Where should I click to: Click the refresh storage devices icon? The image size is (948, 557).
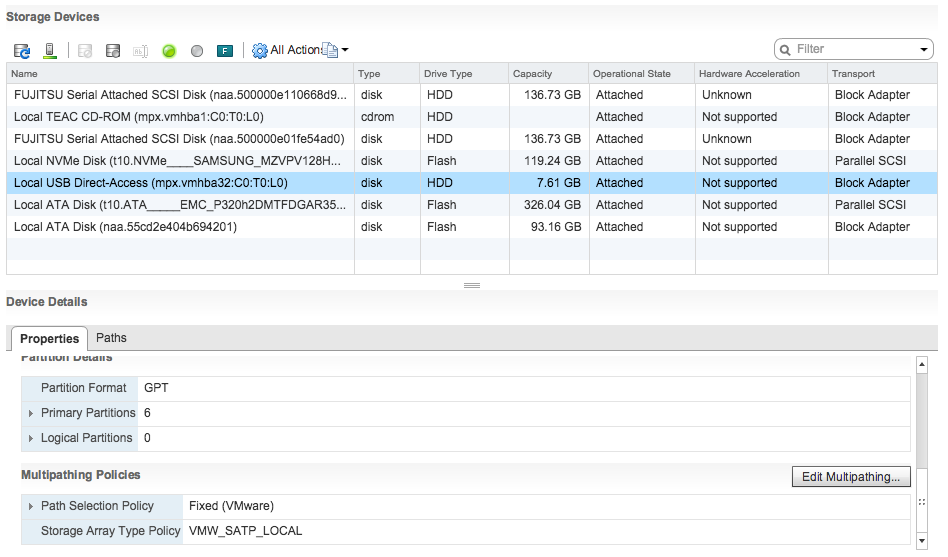(22, 50)
